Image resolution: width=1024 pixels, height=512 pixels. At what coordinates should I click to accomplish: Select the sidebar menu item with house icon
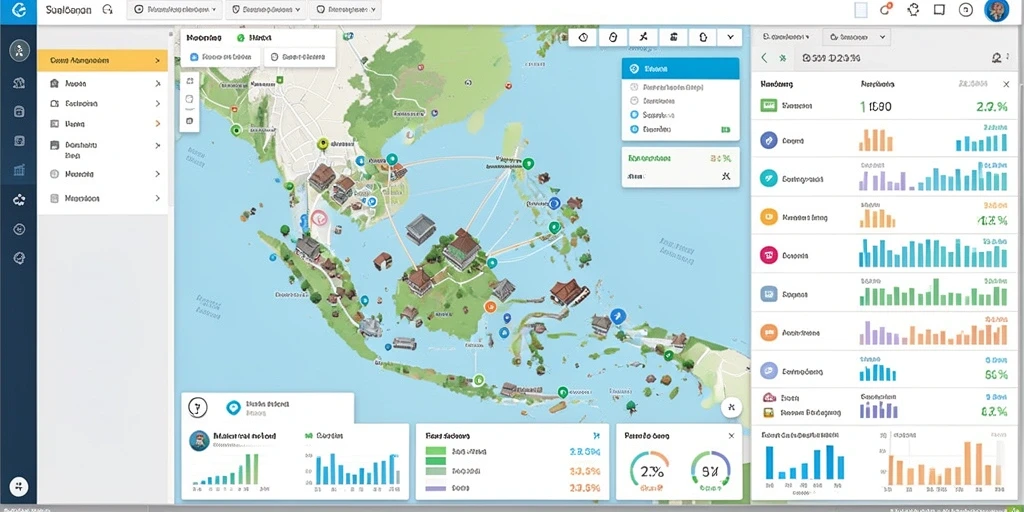pos(103,84)
